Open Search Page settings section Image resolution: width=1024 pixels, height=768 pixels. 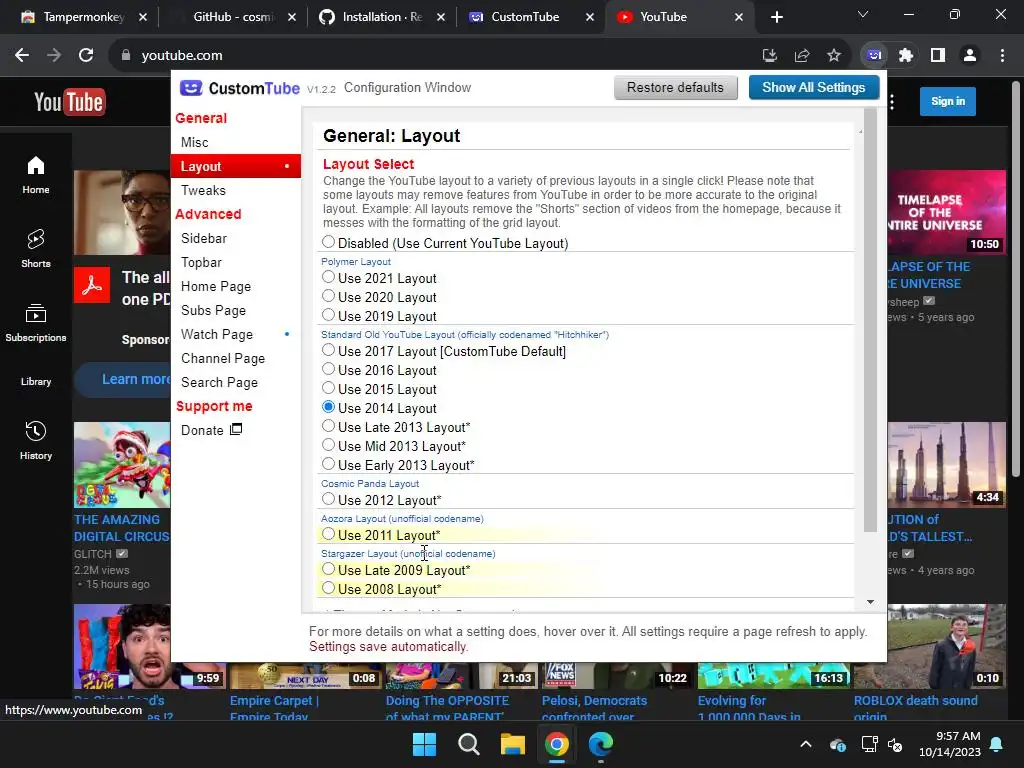pyautogui.click(x=235, y=382)
